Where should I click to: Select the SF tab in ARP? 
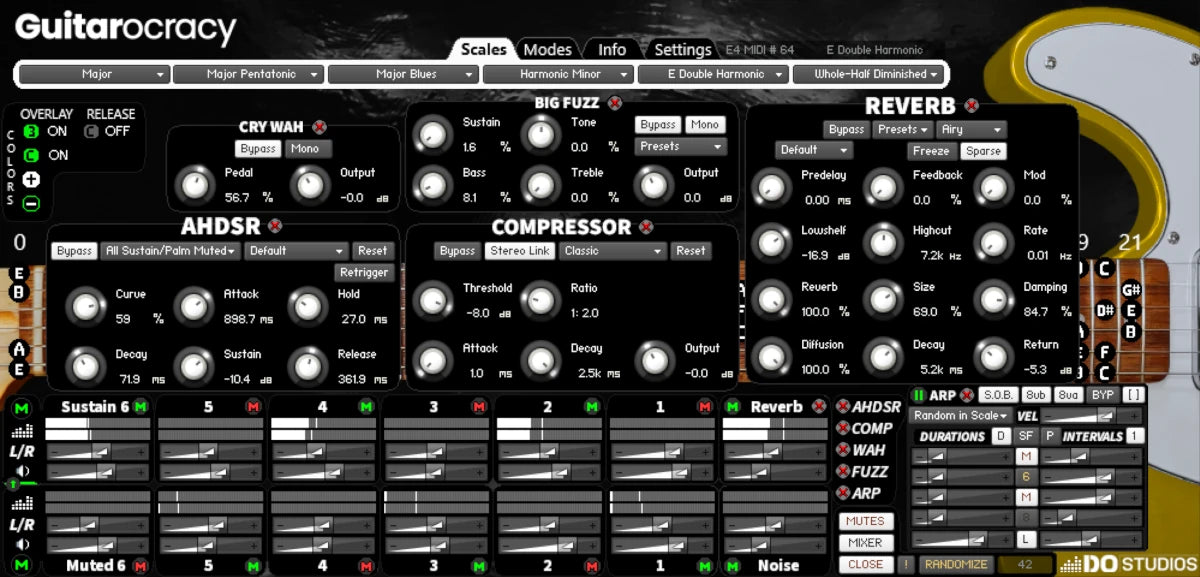click(x=1026, y=436)
